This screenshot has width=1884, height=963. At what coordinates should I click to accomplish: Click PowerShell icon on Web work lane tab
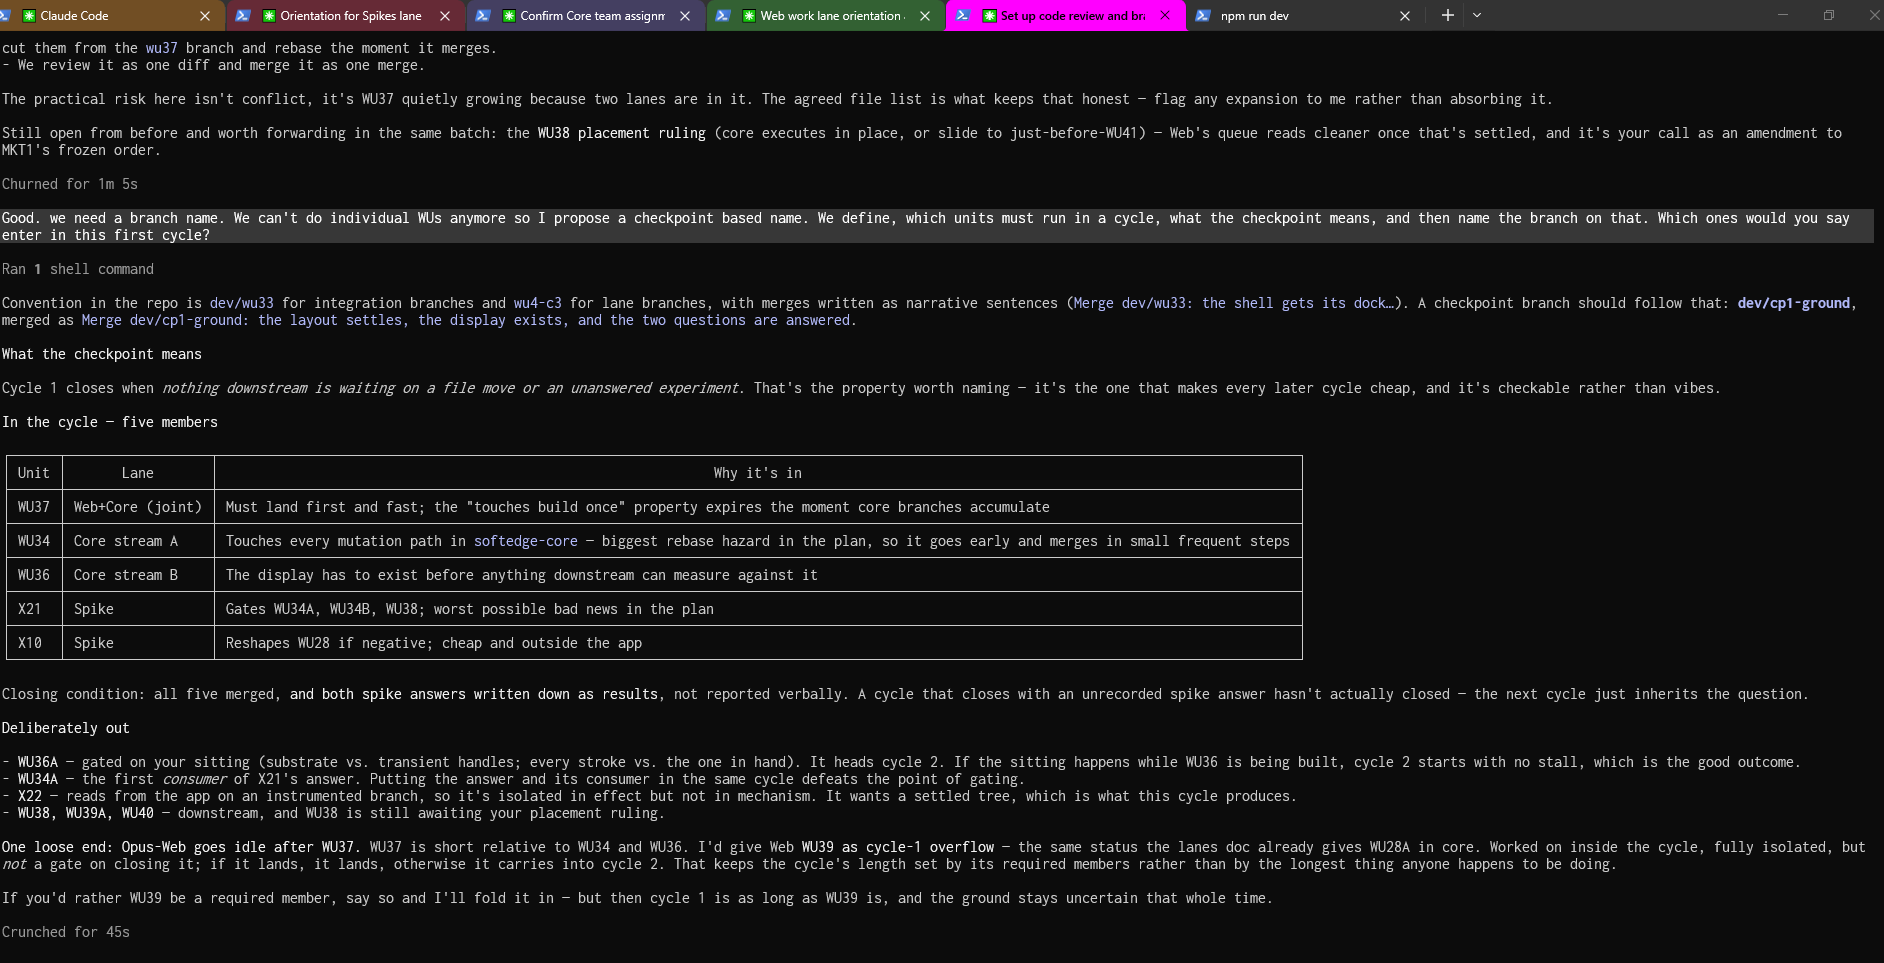pos(723,16)
